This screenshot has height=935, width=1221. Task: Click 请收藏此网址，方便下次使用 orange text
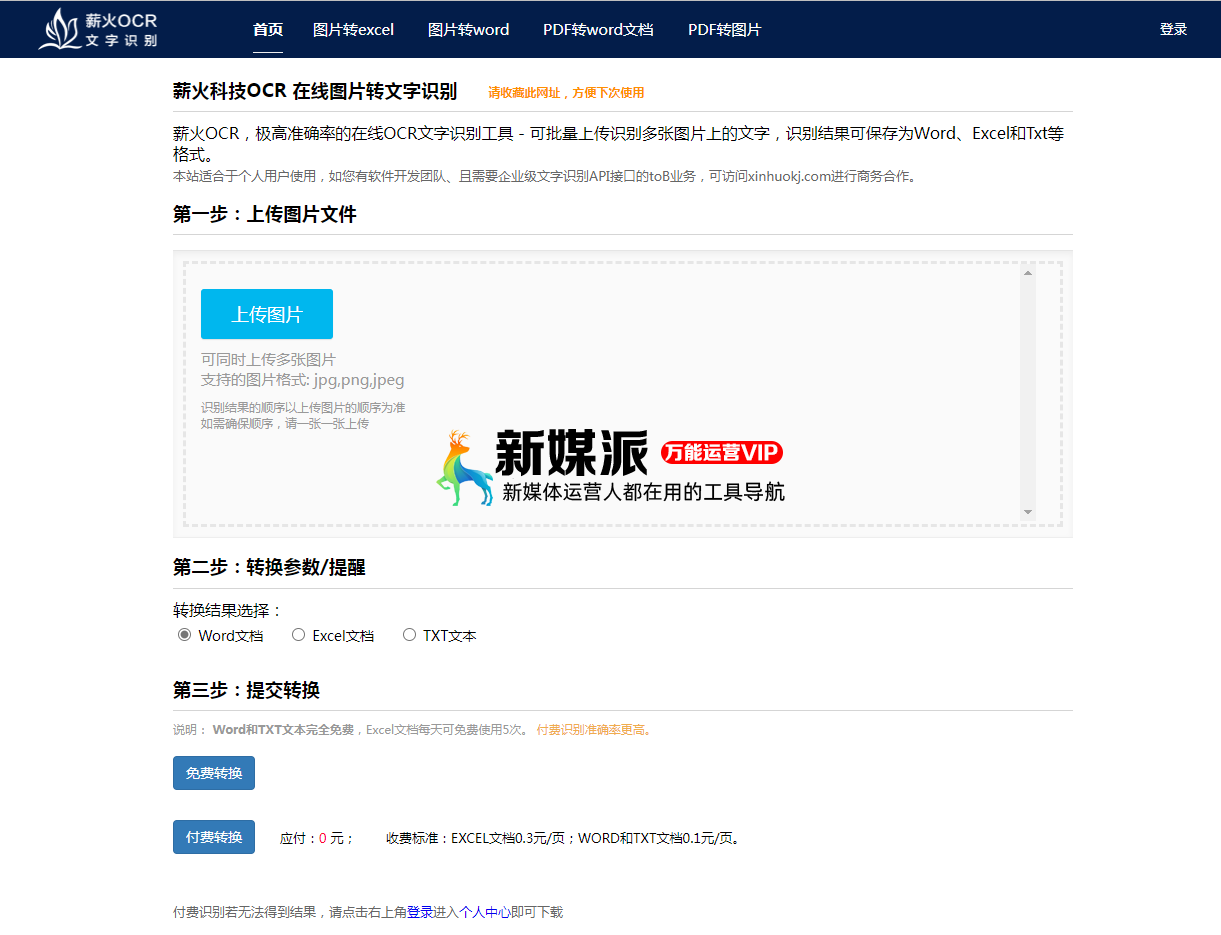[566, 93]
